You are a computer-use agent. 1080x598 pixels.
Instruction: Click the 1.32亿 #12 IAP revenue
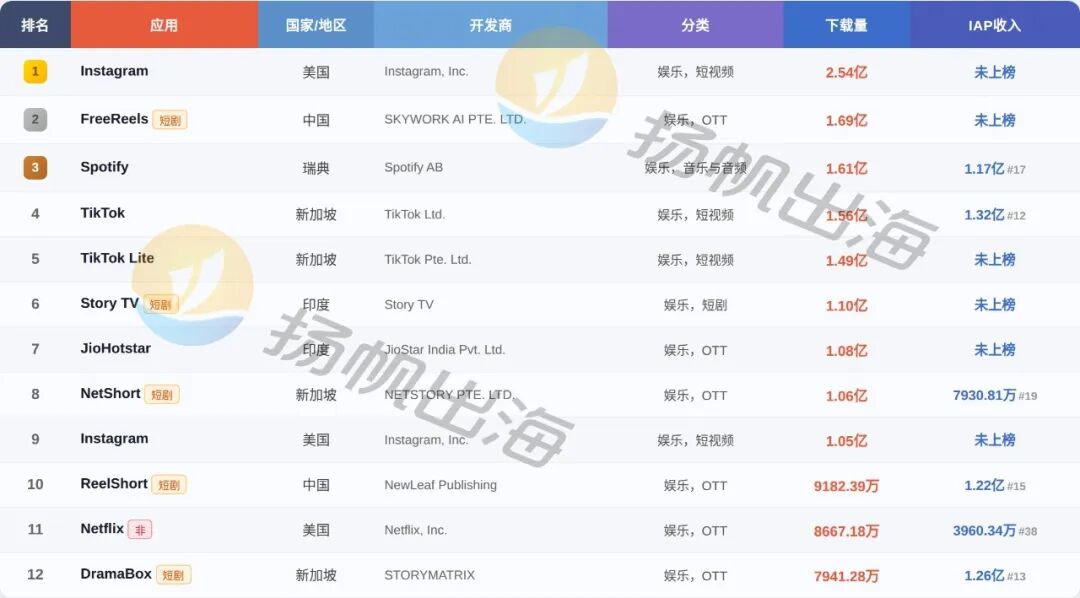coord(995,215)
